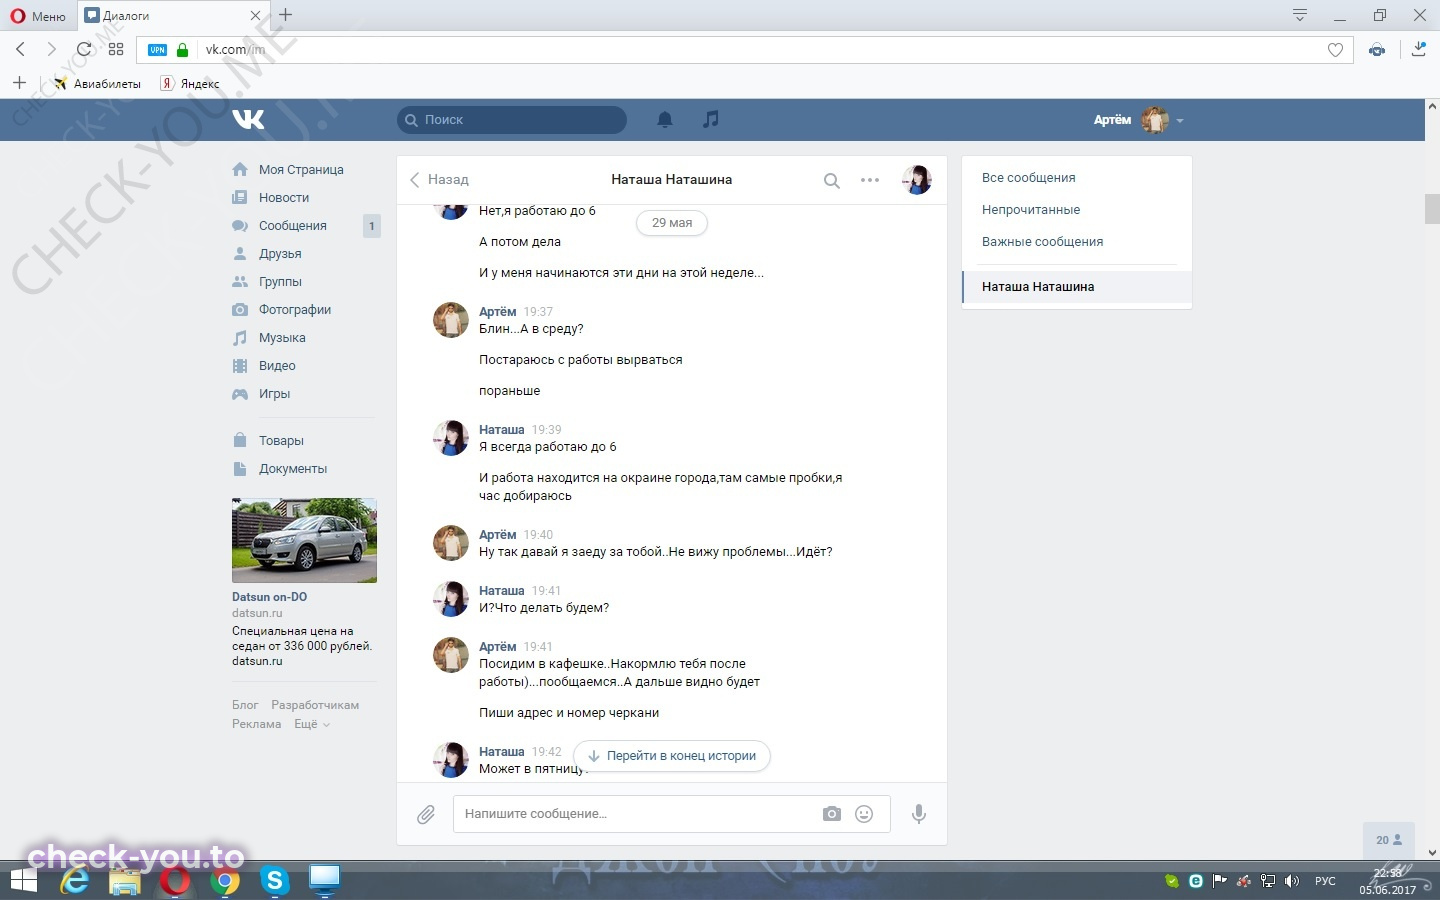Viewport: 1440px width, 900px height.
Task: Expand the Ещё footer menu
Action: [311, 724]
